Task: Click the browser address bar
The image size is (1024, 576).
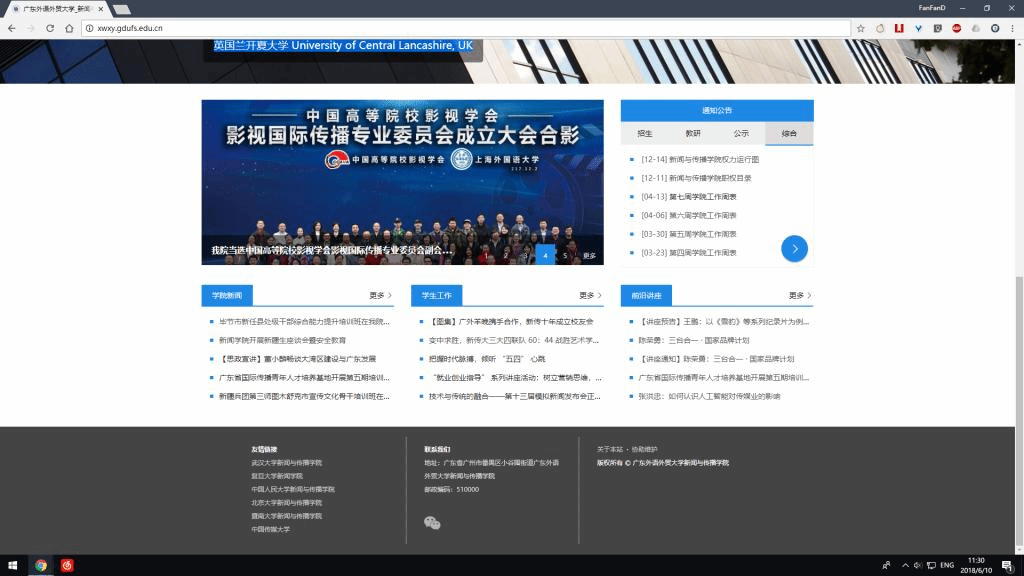Action: [x=450, y=28]
